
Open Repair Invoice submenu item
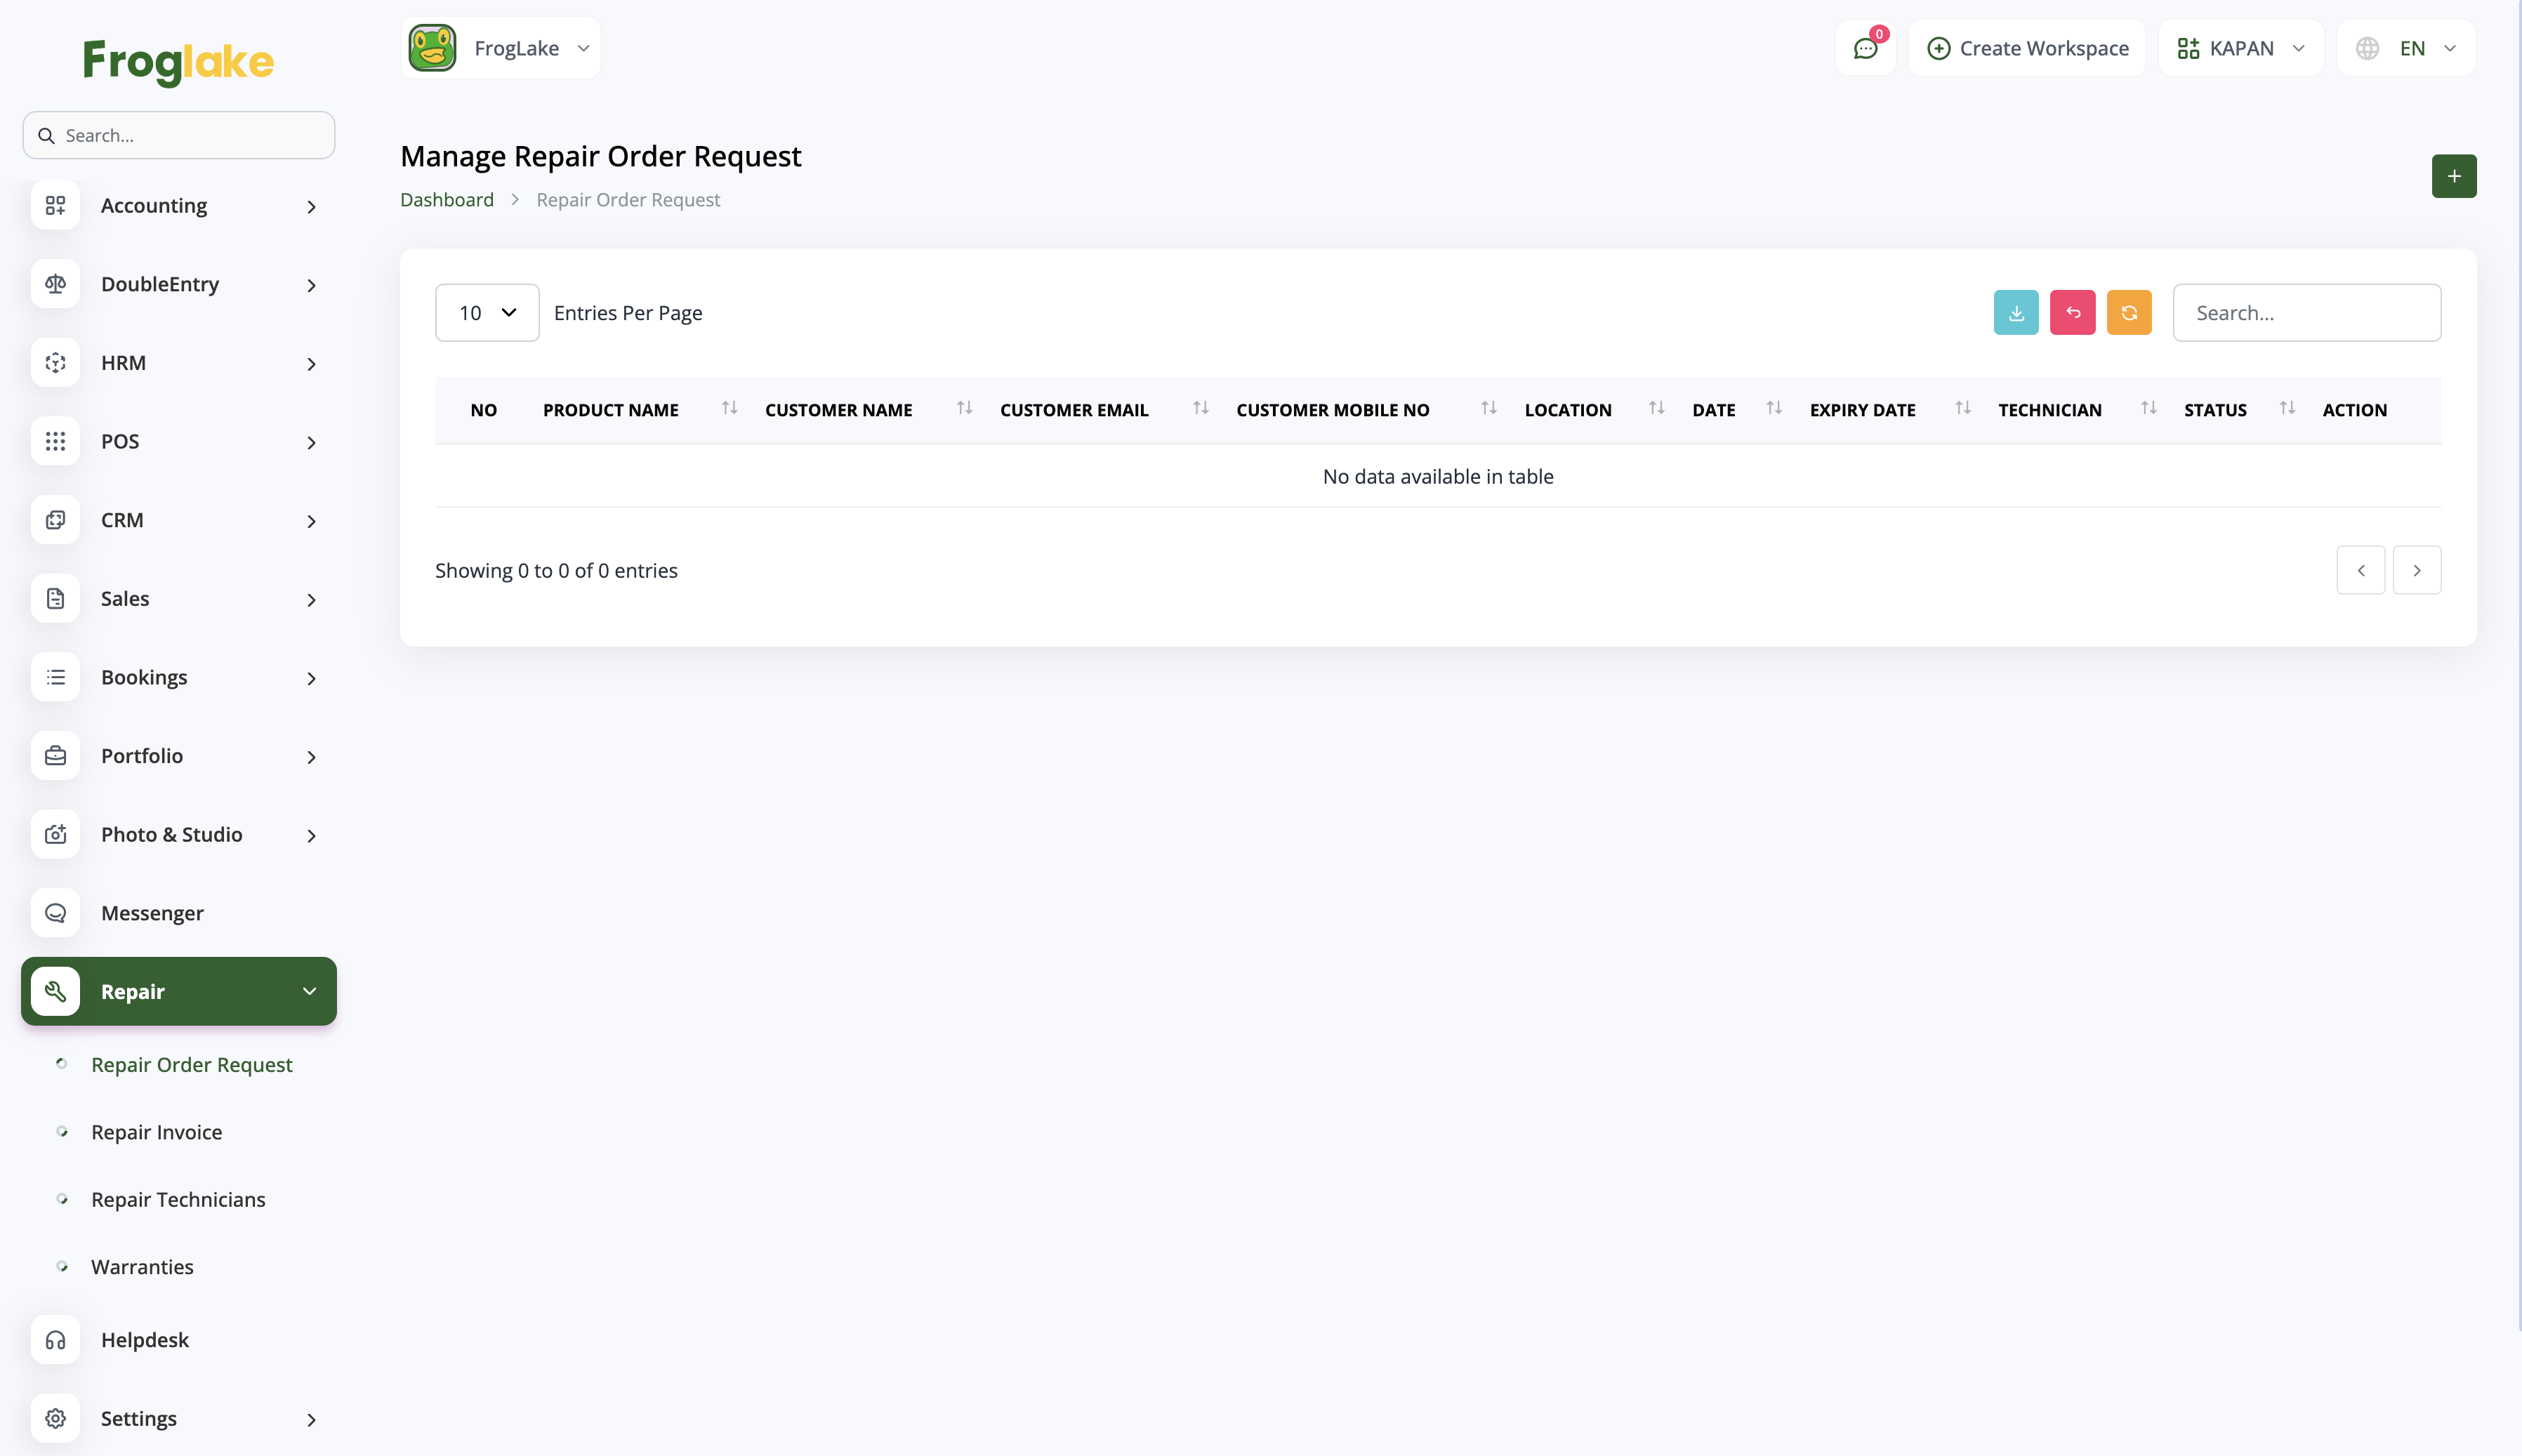(157, 1132)
